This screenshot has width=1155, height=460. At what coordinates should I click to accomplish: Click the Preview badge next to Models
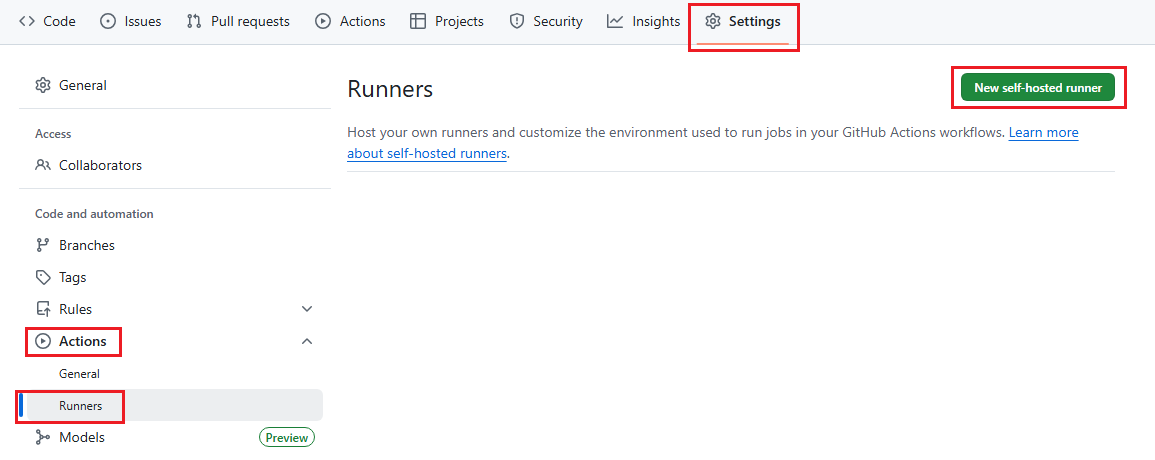(287, 437)
